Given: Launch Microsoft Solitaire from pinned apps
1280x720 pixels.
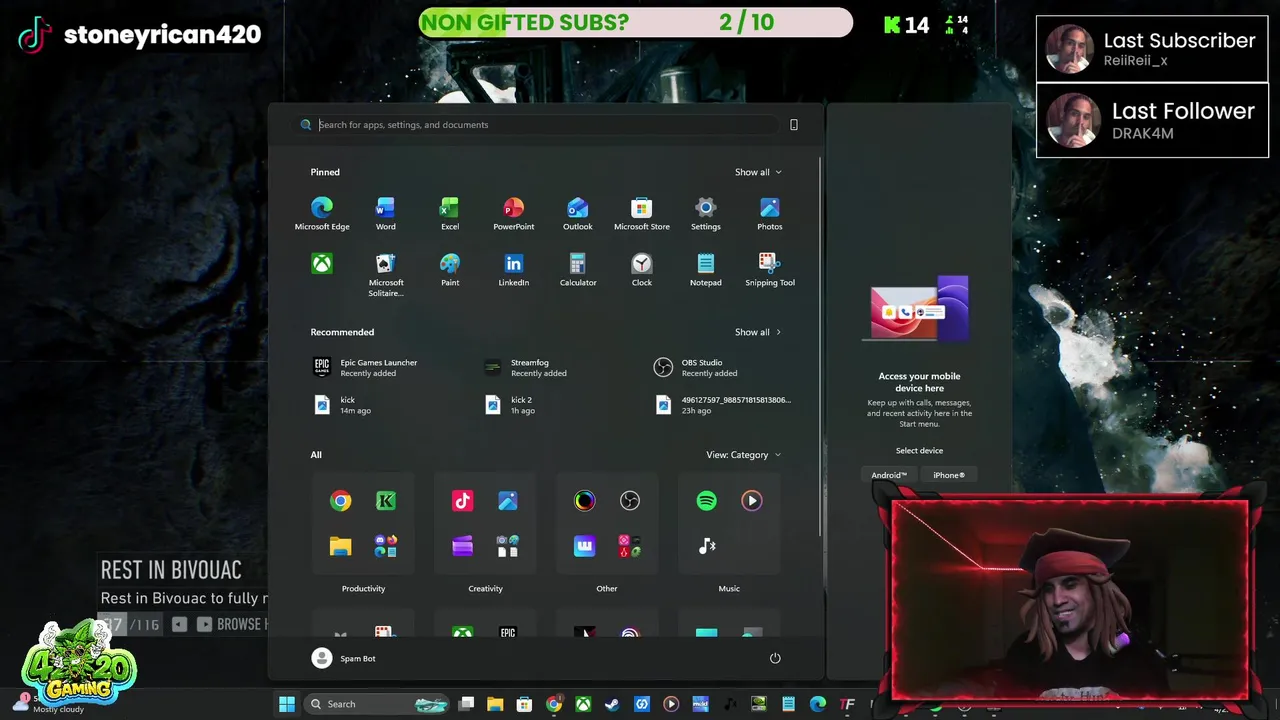Looking at the screenshot, I should pos(386,274).
